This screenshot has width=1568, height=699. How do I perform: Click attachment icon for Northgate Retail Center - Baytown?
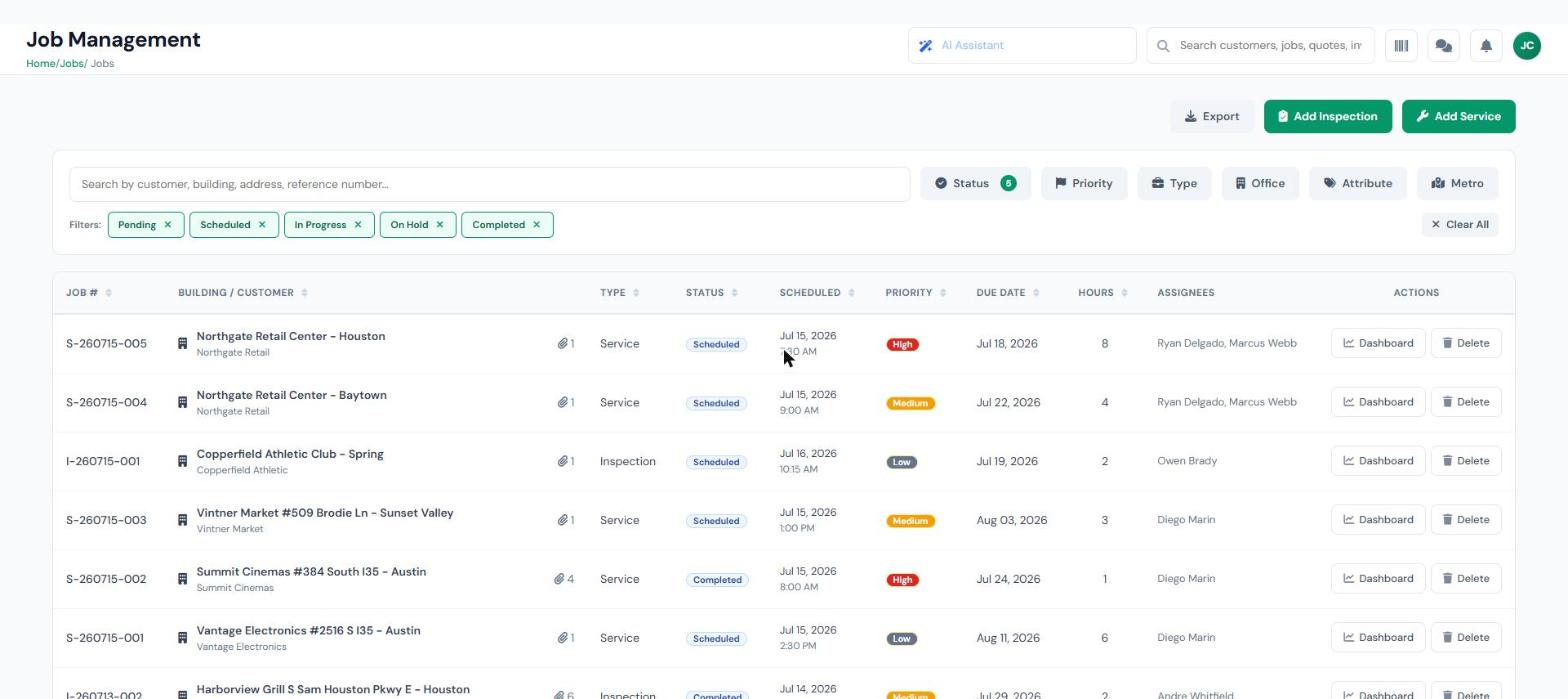tap(563, 403)
